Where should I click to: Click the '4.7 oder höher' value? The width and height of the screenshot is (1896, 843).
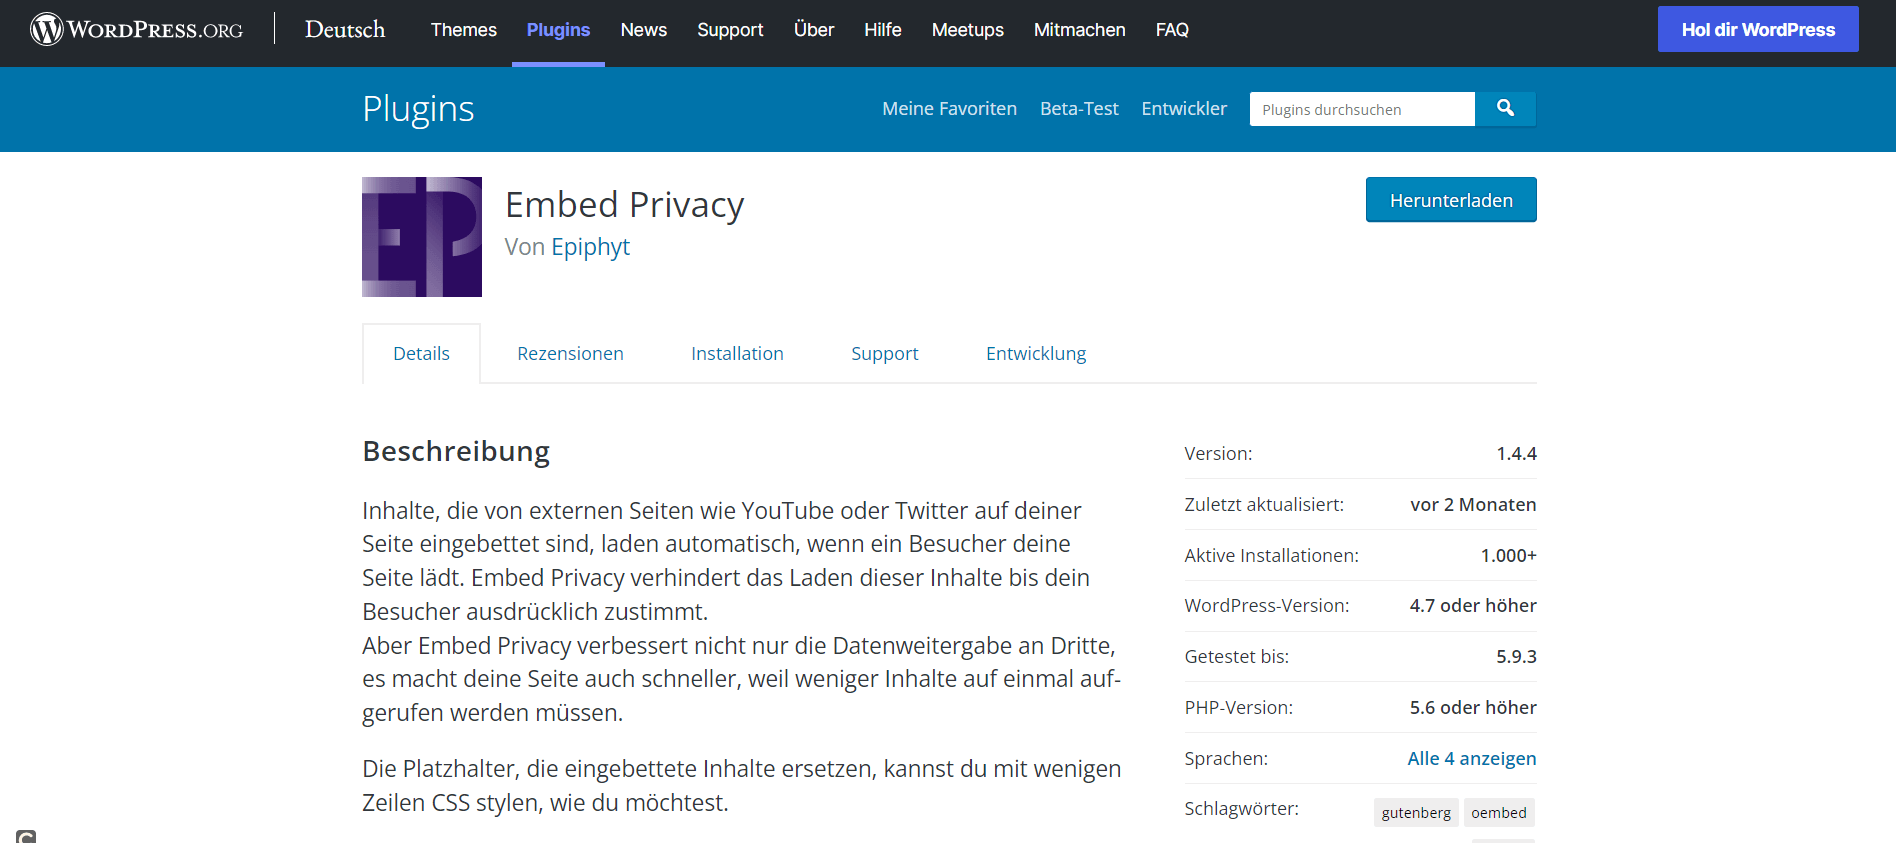[x=1473, y=605]
